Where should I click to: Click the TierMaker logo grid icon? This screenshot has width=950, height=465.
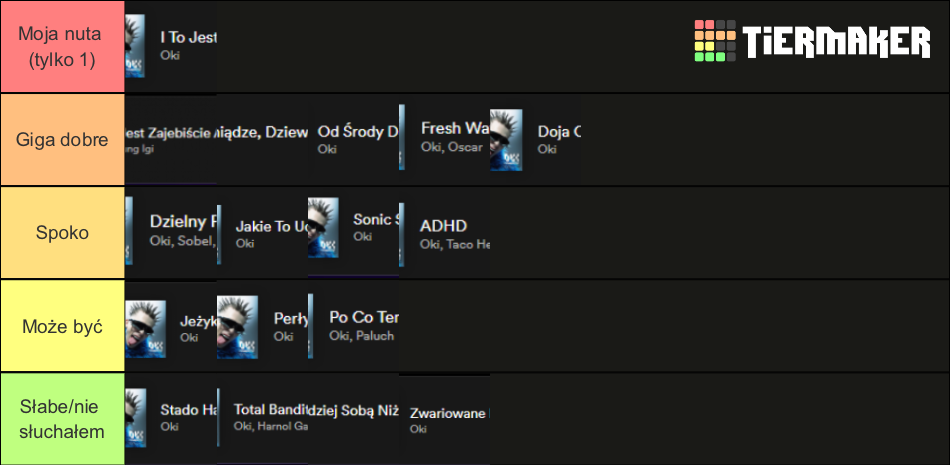tap(715, 41)
